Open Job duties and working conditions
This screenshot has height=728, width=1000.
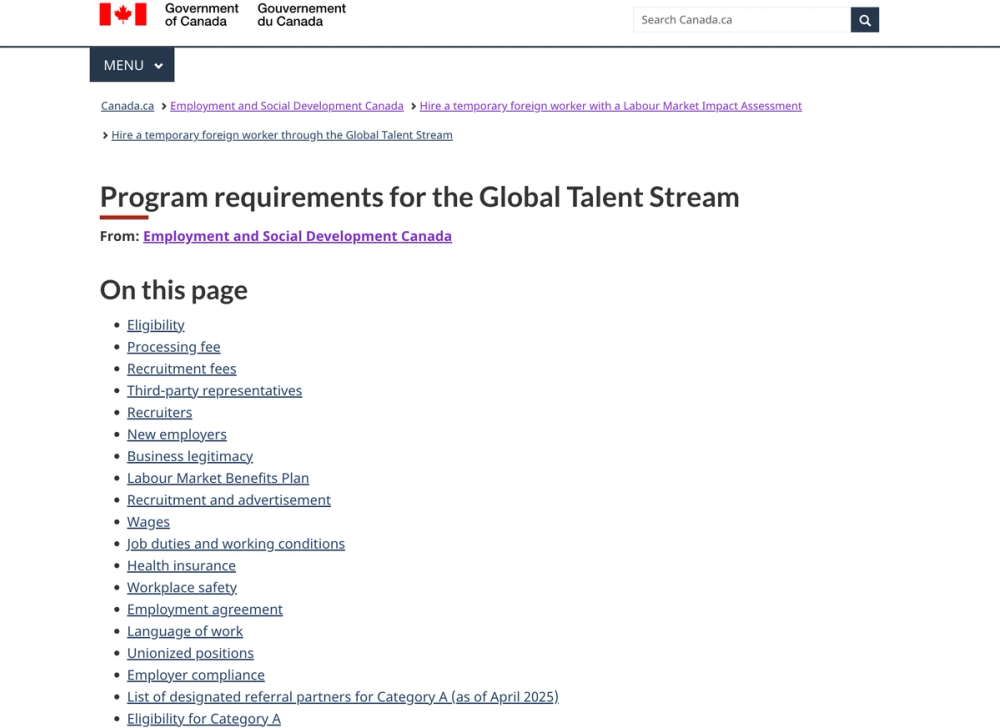tap(235, 544)
